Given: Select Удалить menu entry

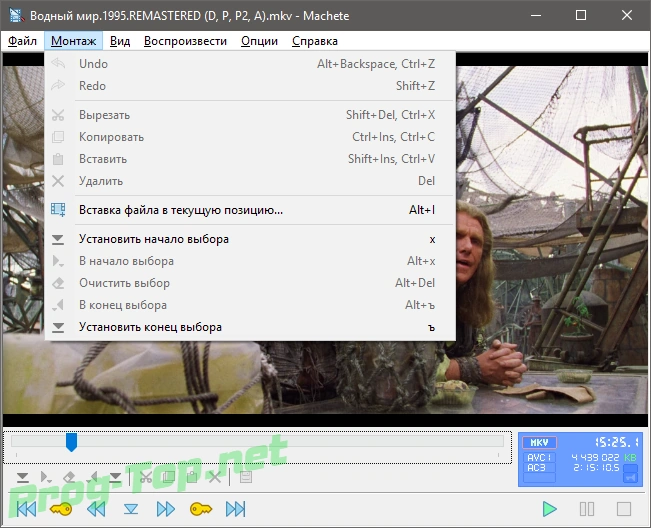Looking at the screenshot, I should pos(250,181).
